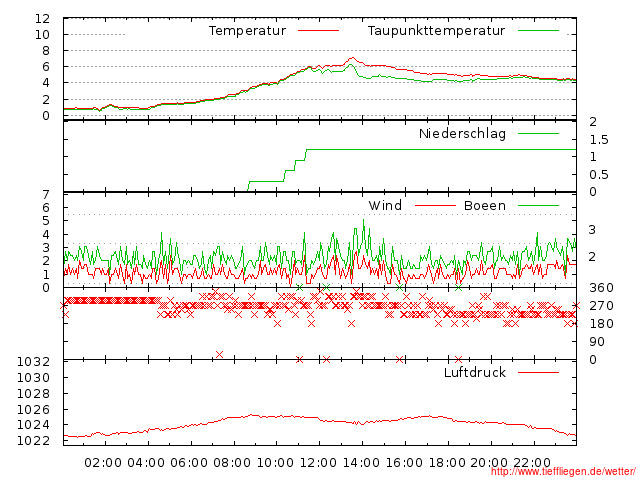This screenshot has height=480, width=640.
Task: Click the 0.5 precipitation axis value
Action: click(x=599, y=175)
